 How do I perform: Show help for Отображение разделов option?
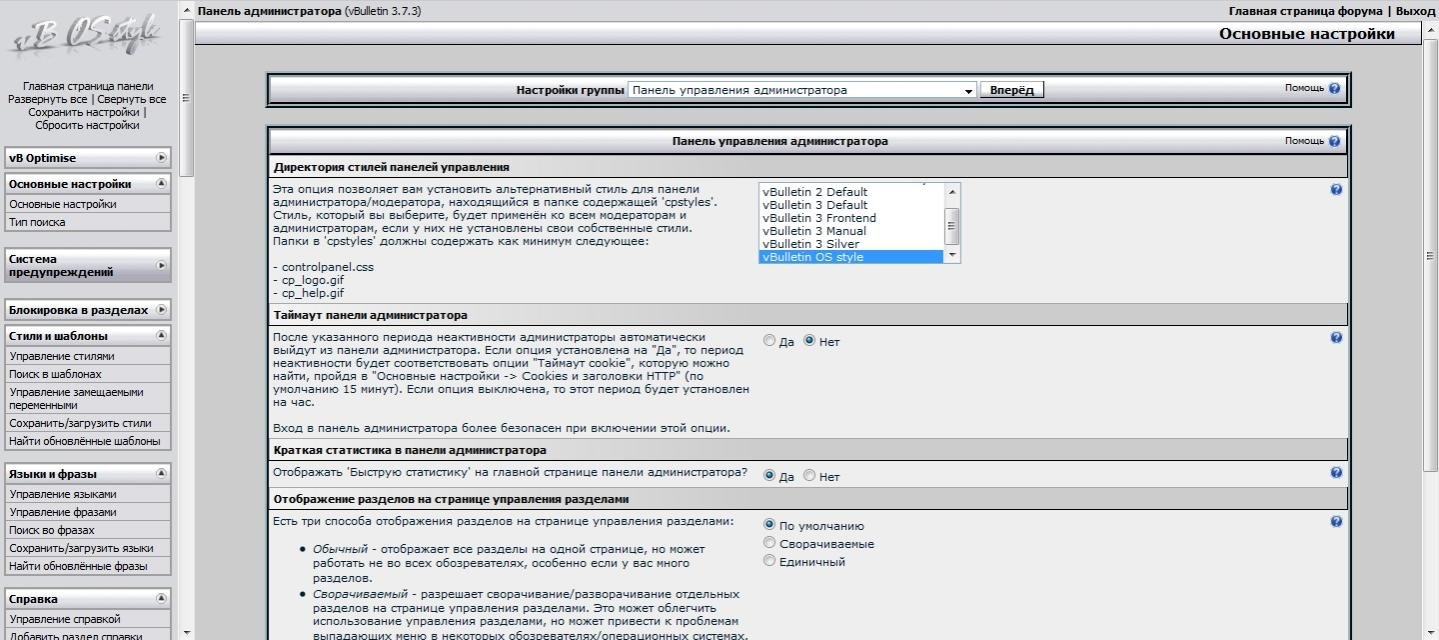click(1336, 522)
